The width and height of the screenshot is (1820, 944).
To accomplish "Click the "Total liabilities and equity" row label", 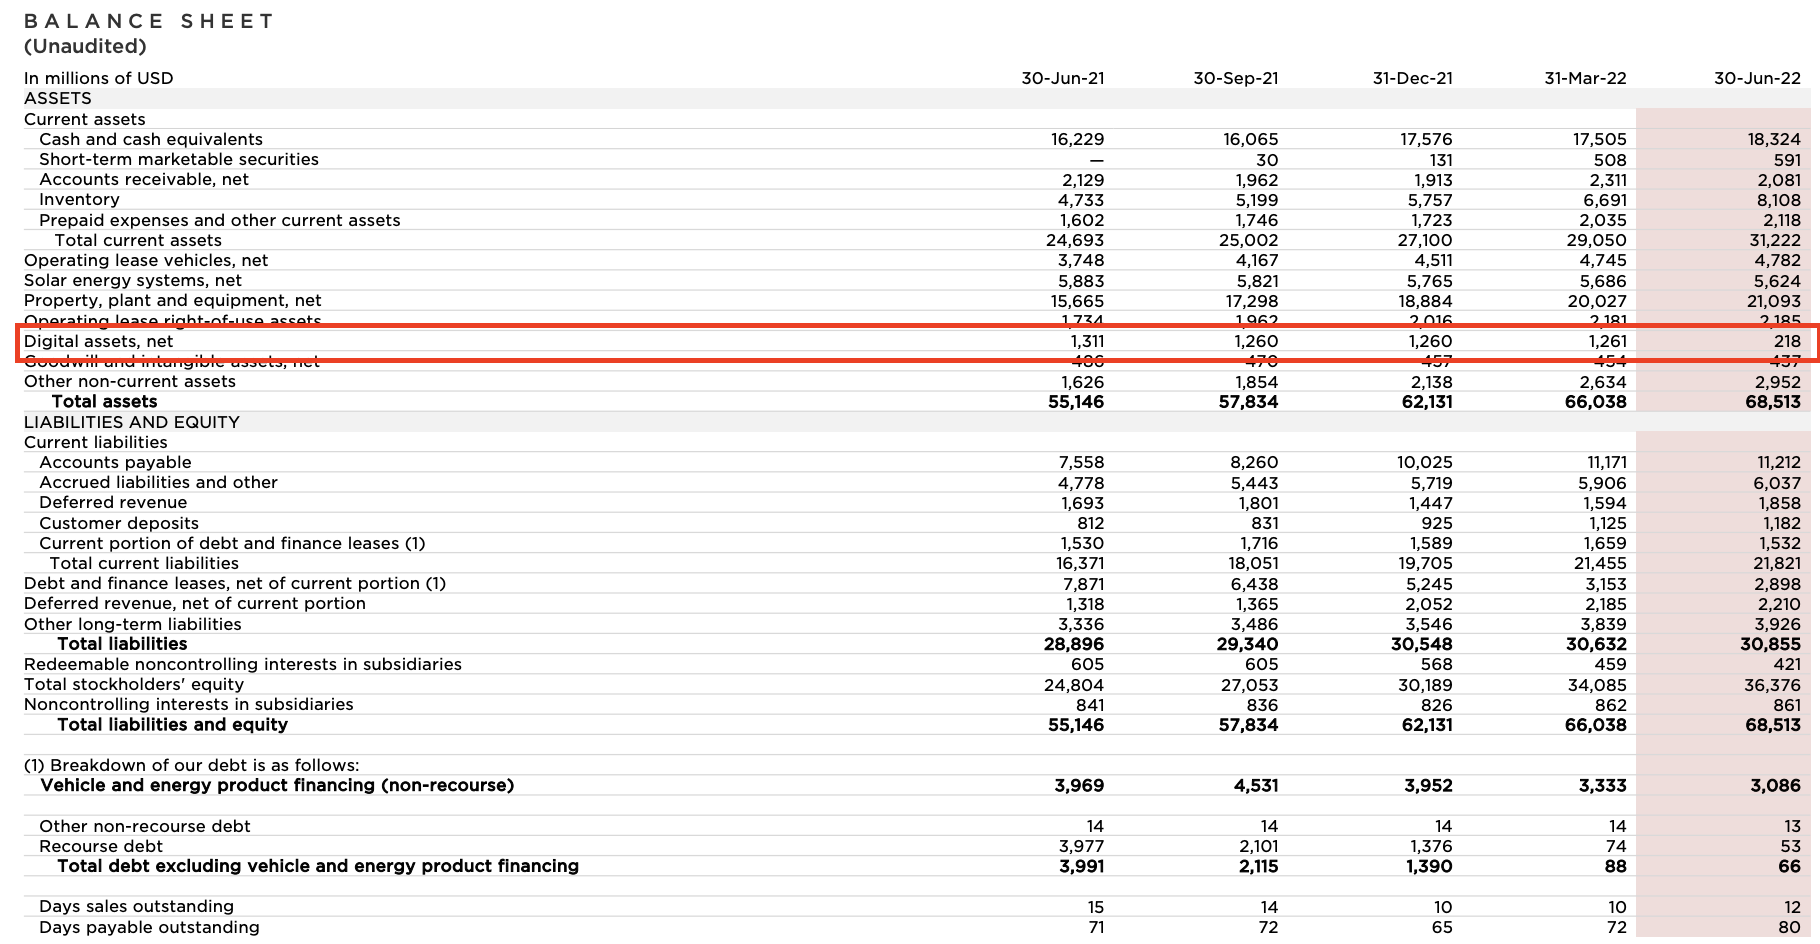I will [172, 724].
